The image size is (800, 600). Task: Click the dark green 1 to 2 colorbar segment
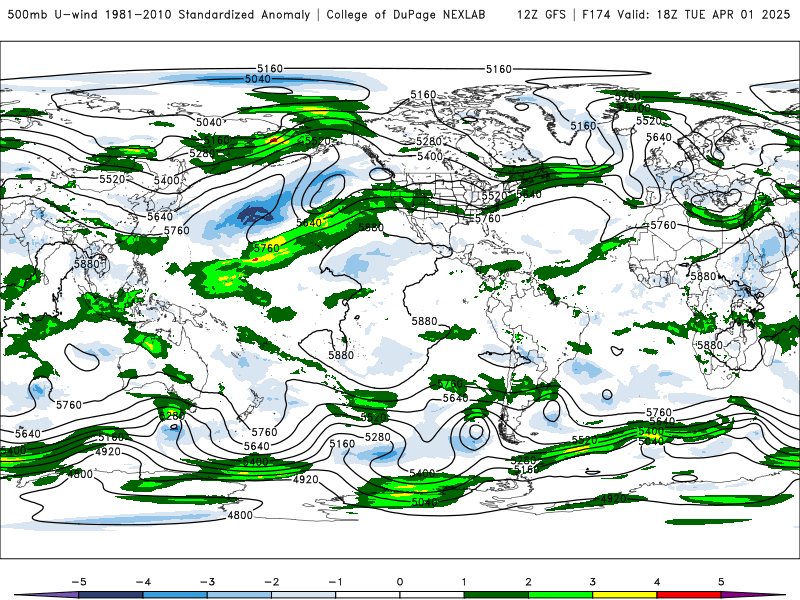tap(496, 595)
